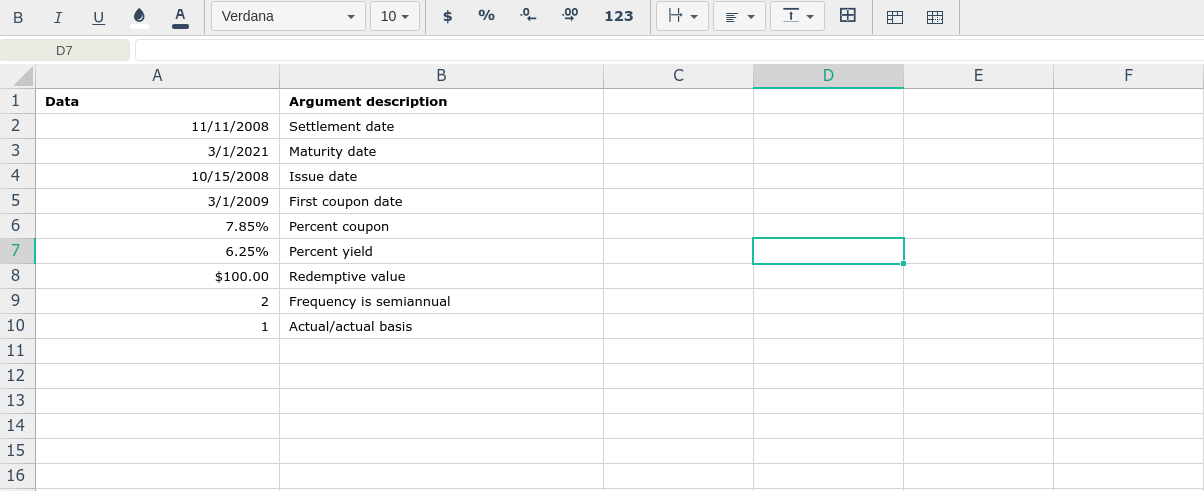
Task: Open the 123 number format menu
Action: point(619,16)
